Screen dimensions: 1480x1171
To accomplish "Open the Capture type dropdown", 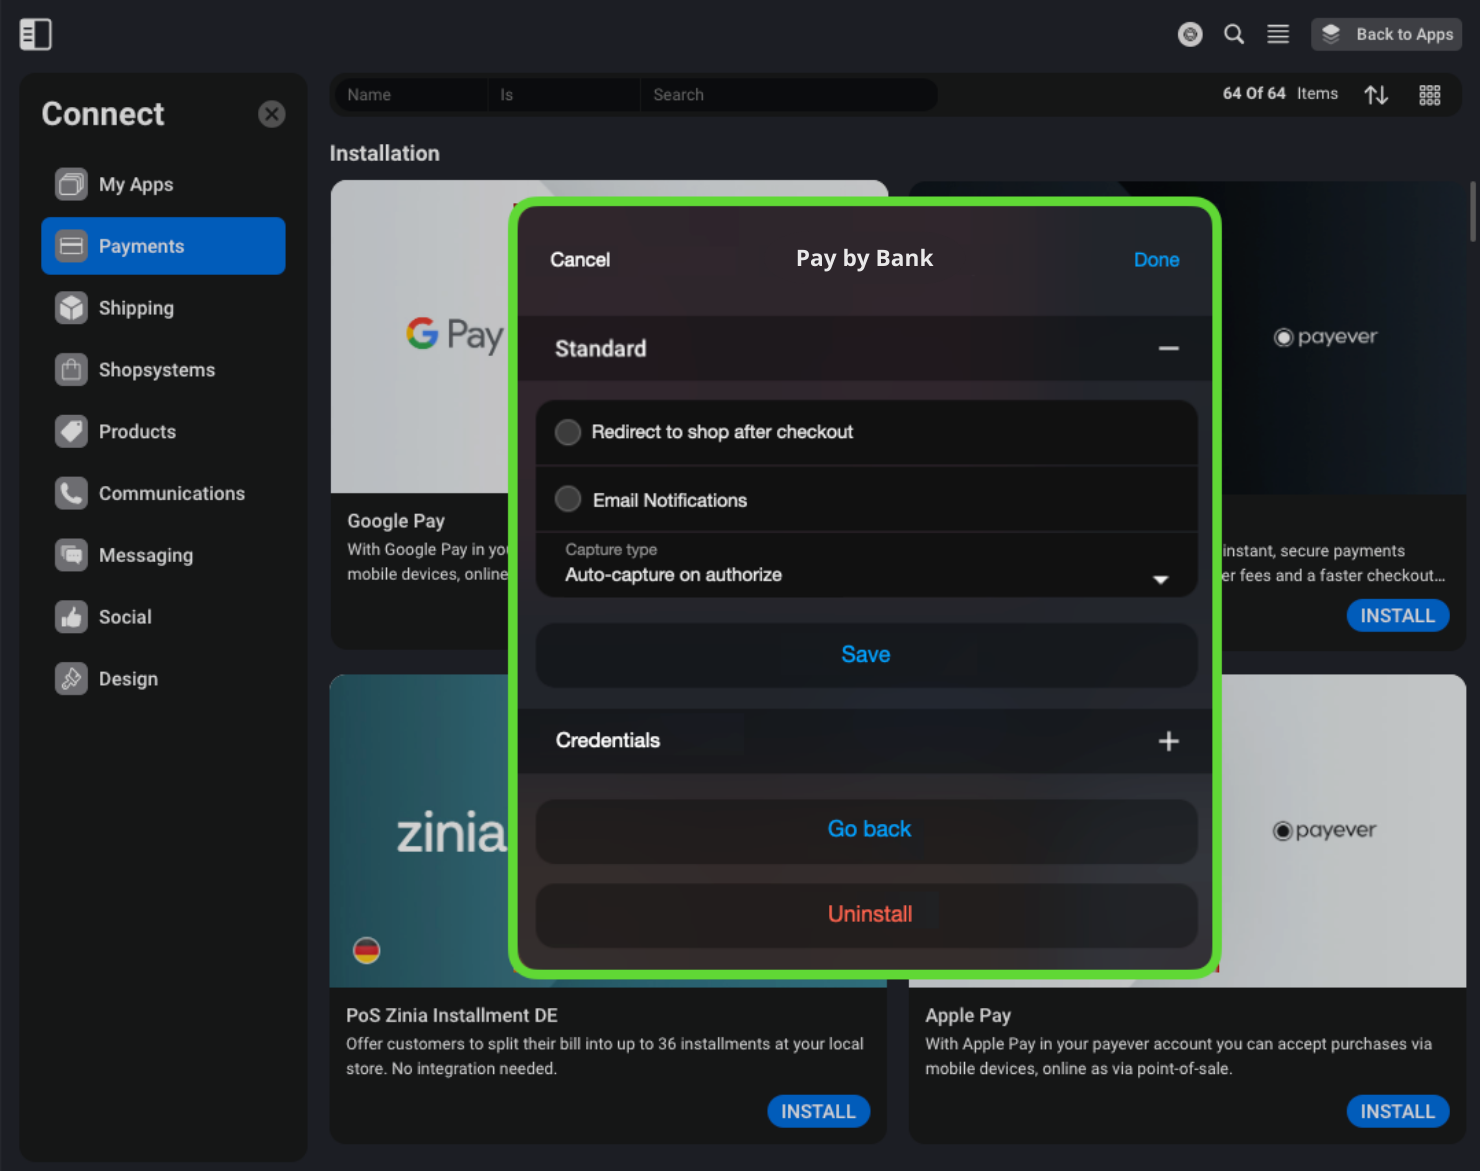I will pyautogui.click(x=866, y=565).
